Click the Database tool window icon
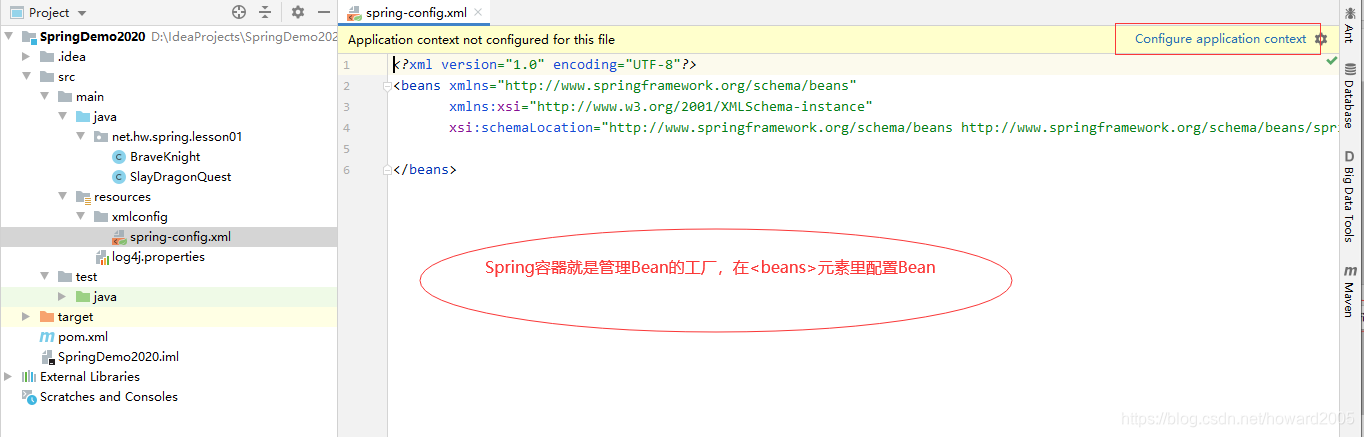The width and height of the screenshot is (1364, 437). pyautogui.click(x=1350, y=70)
